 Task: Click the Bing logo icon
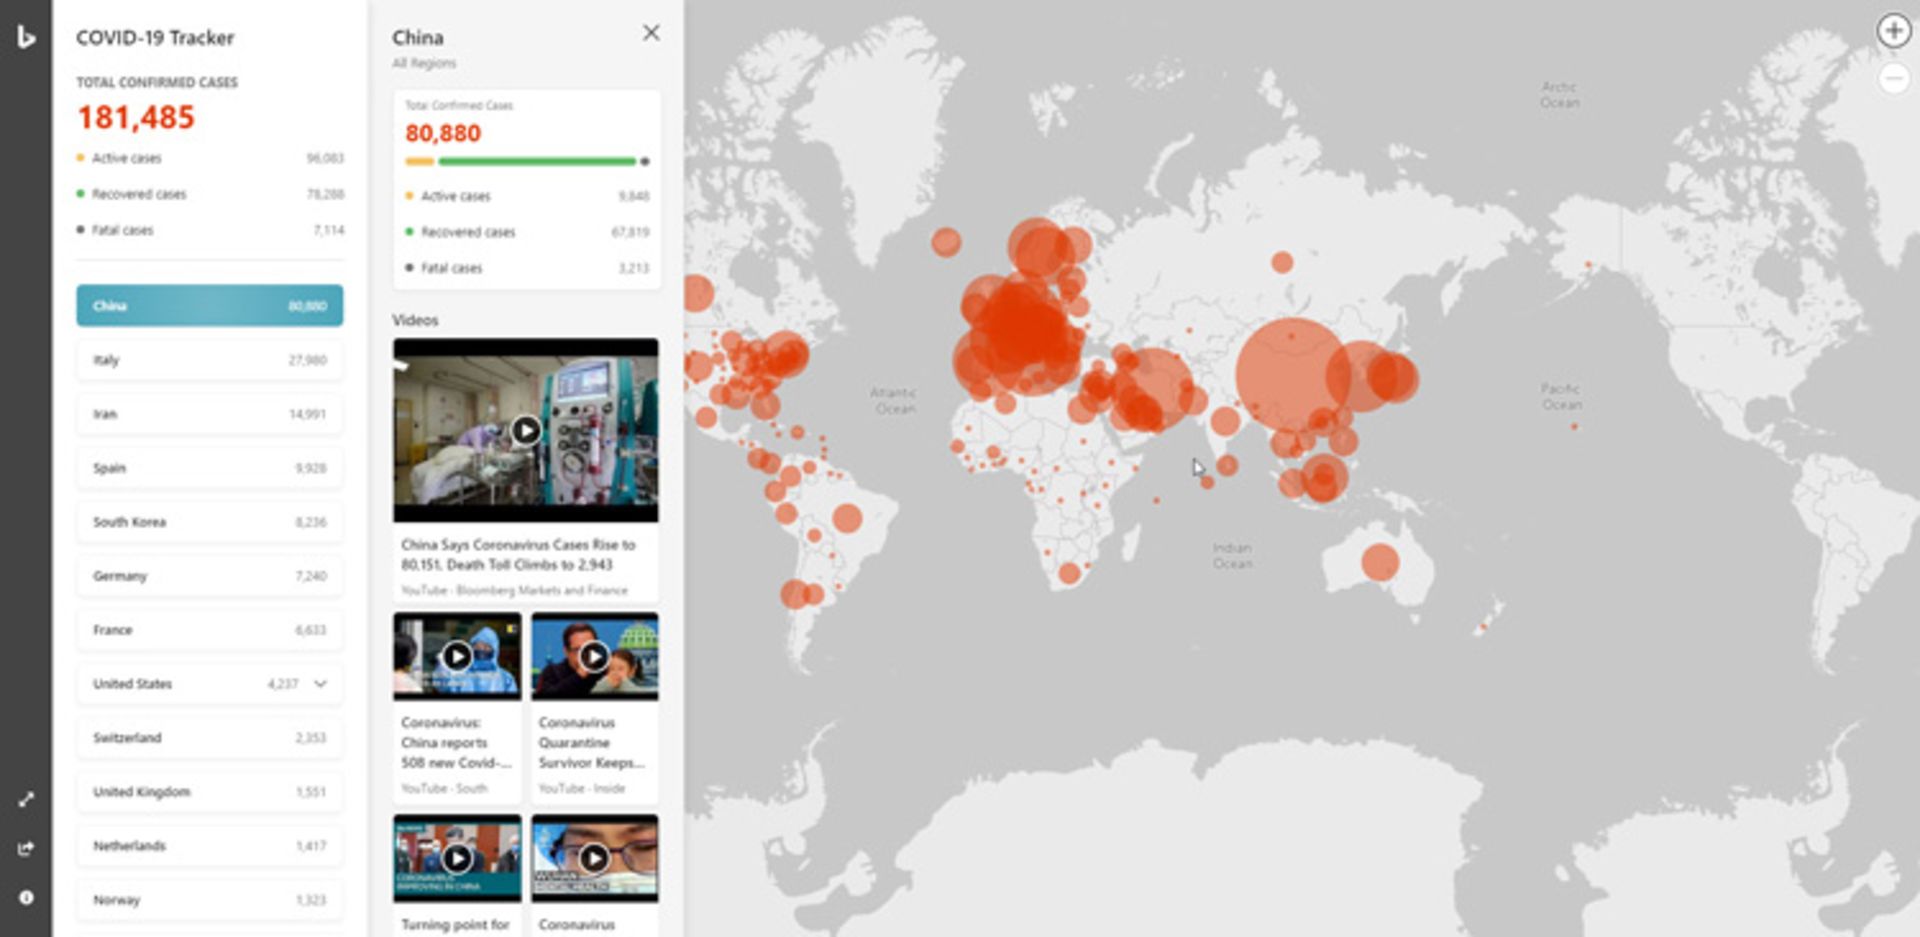(26, 37)
